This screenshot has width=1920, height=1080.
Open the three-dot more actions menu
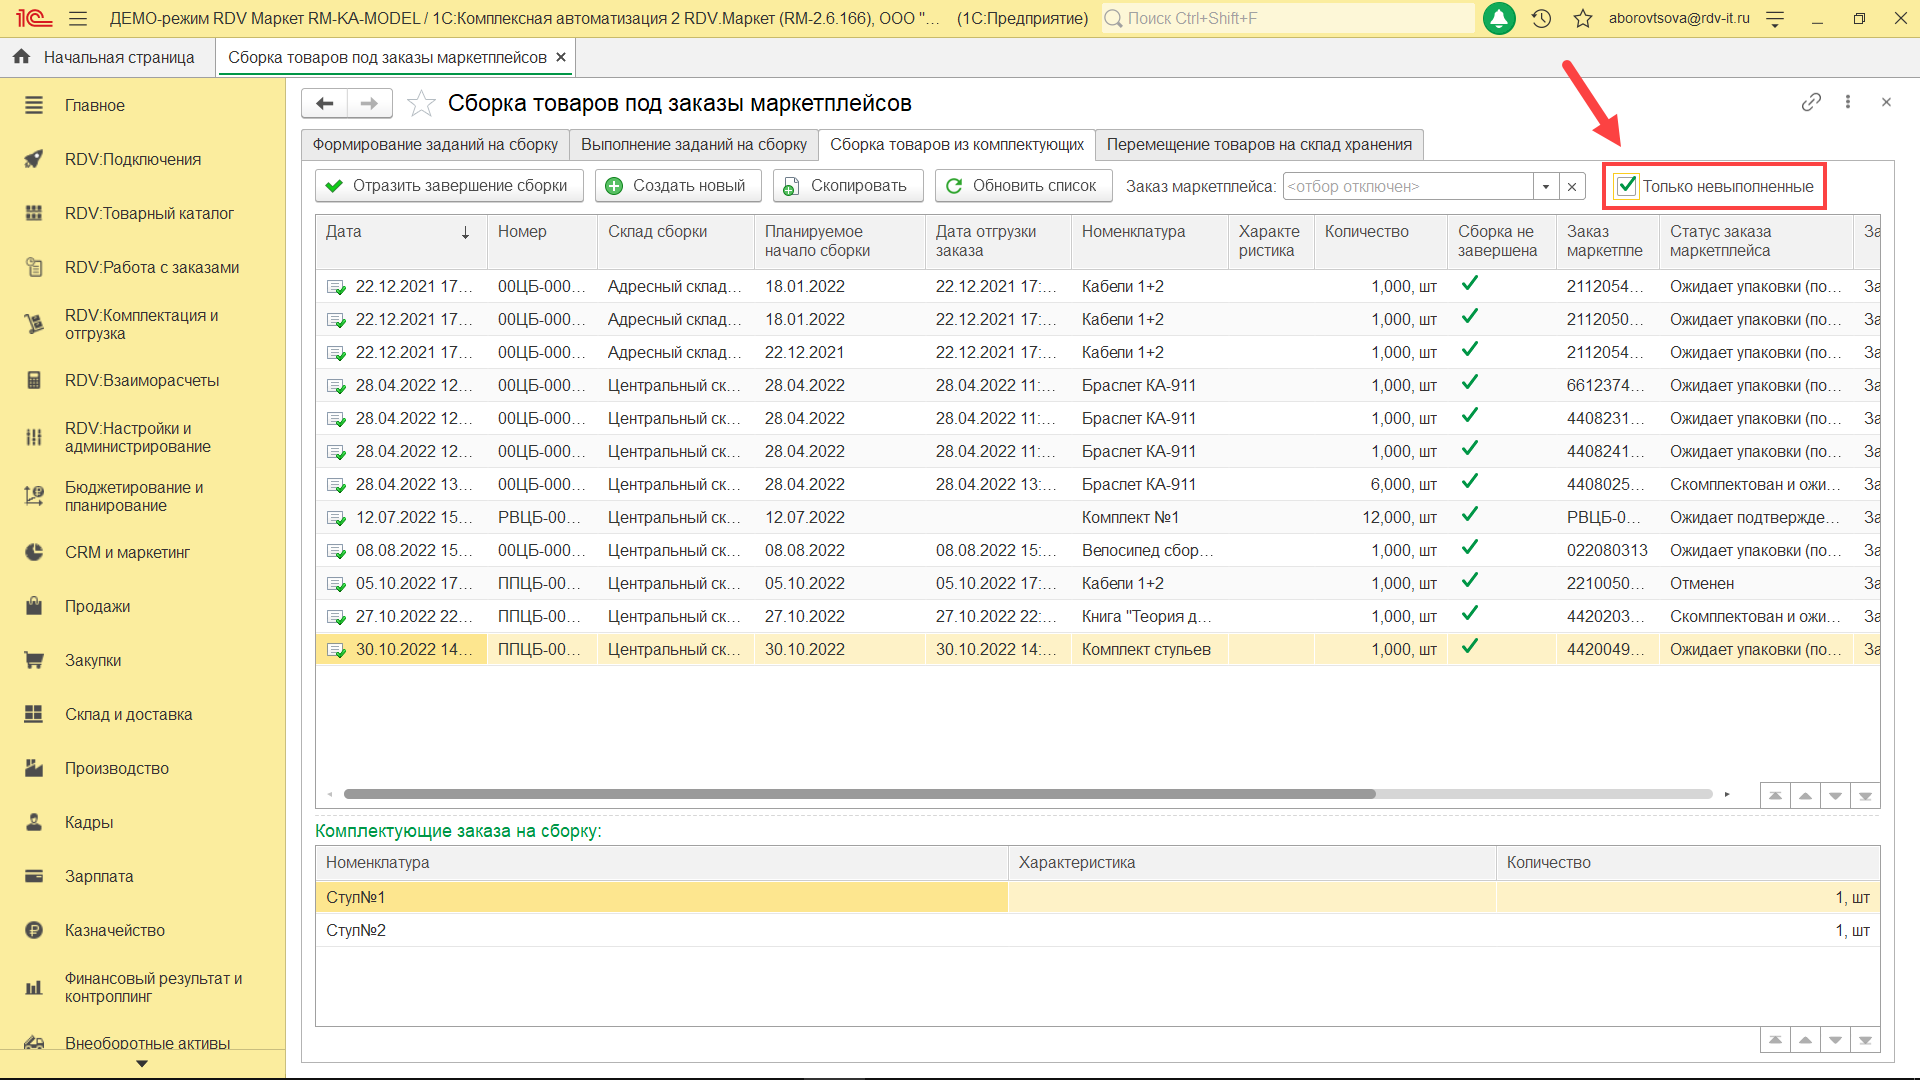pyautogui.click(x=1848, y=102)
